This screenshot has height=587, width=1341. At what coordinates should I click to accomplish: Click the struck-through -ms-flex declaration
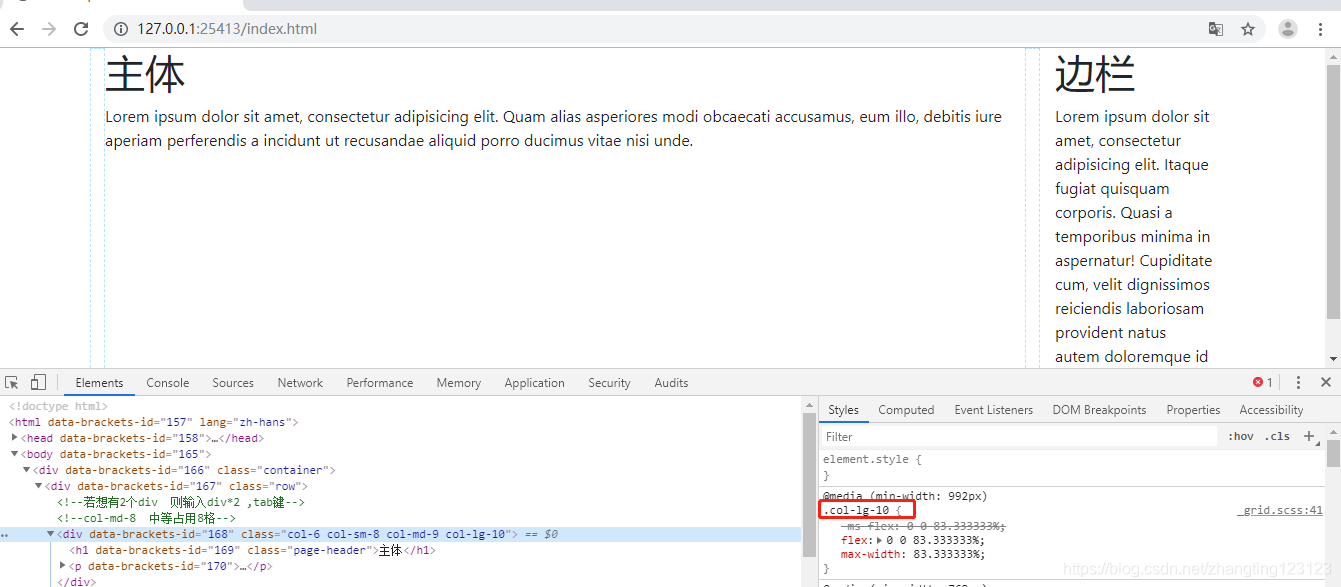point(922,526)
